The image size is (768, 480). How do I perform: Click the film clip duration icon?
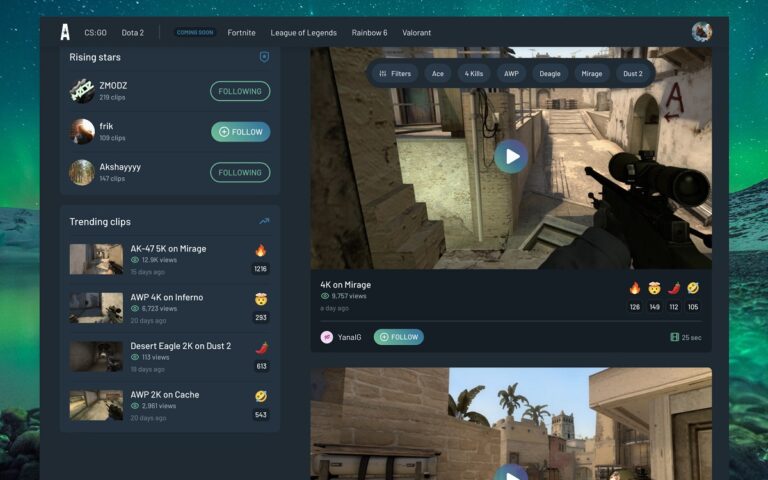674,337
